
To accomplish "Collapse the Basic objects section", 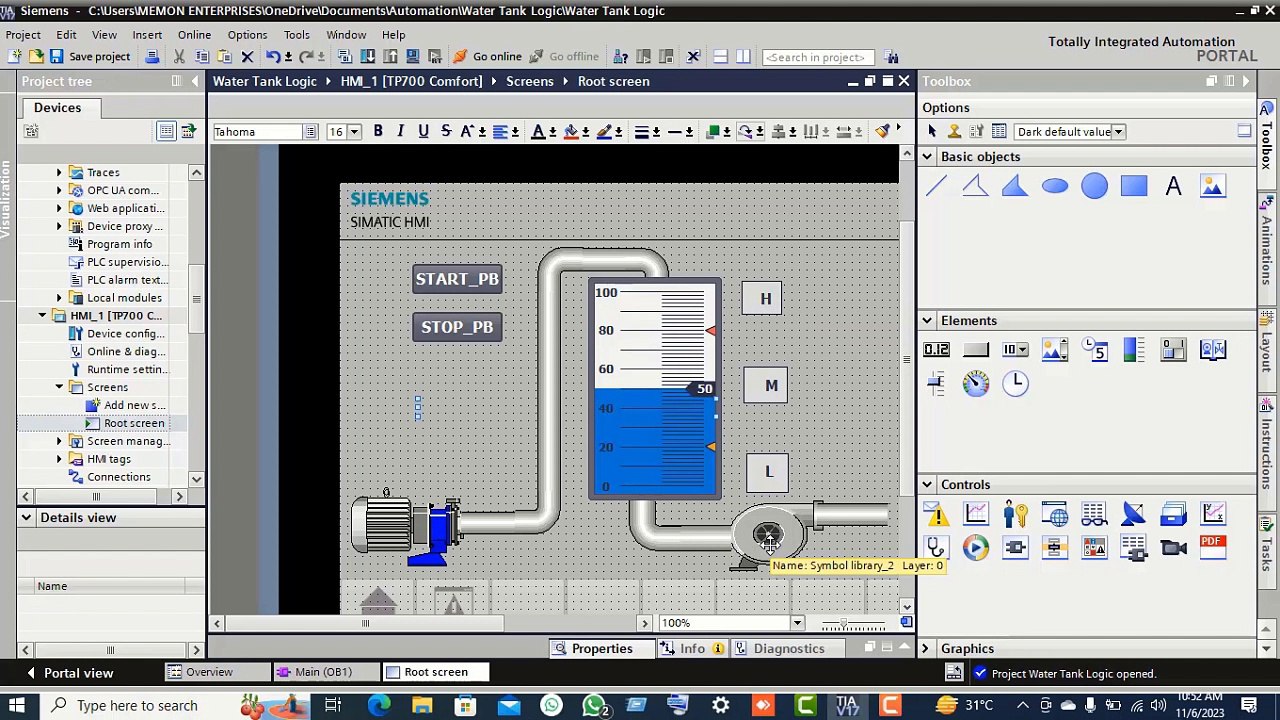I will pyautogui.click(x=927, y=157).
